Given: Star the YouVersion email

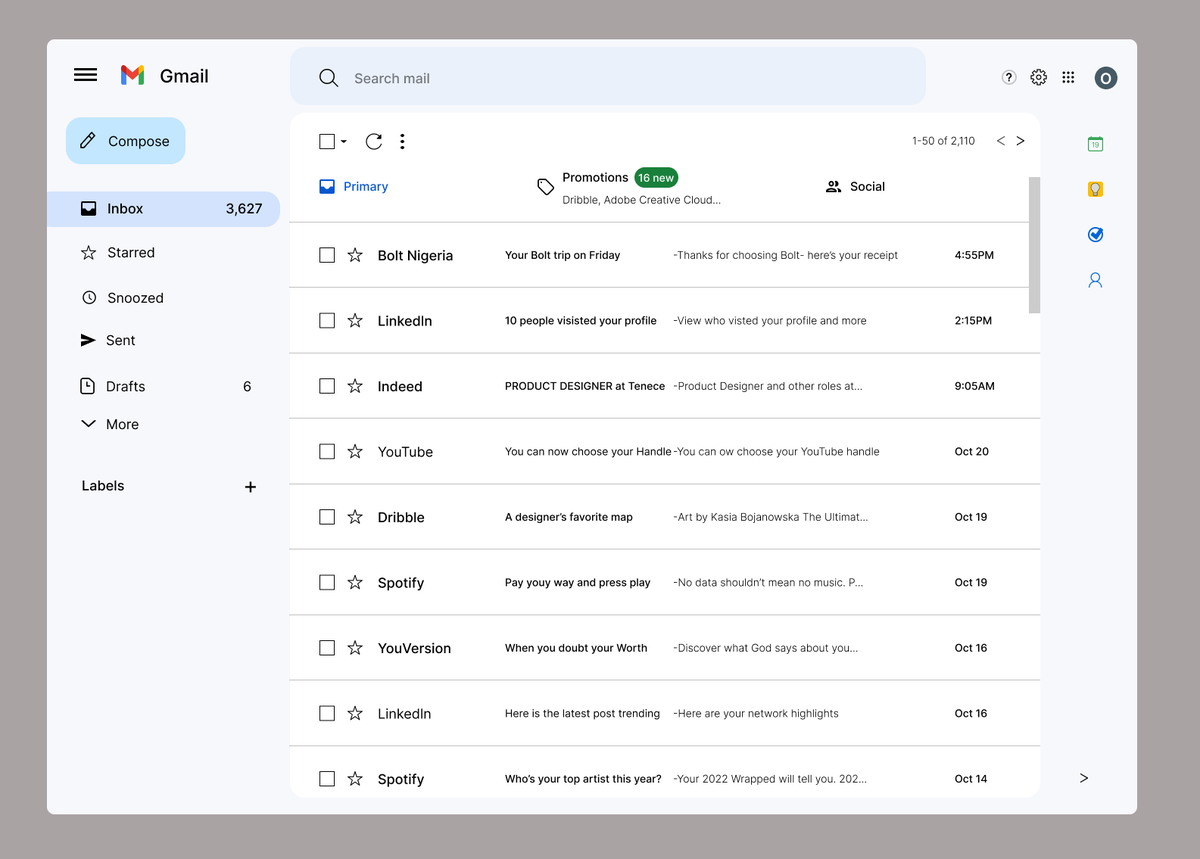Looking at the screenshot, I should pyautogui.click(x=355, y=648).
